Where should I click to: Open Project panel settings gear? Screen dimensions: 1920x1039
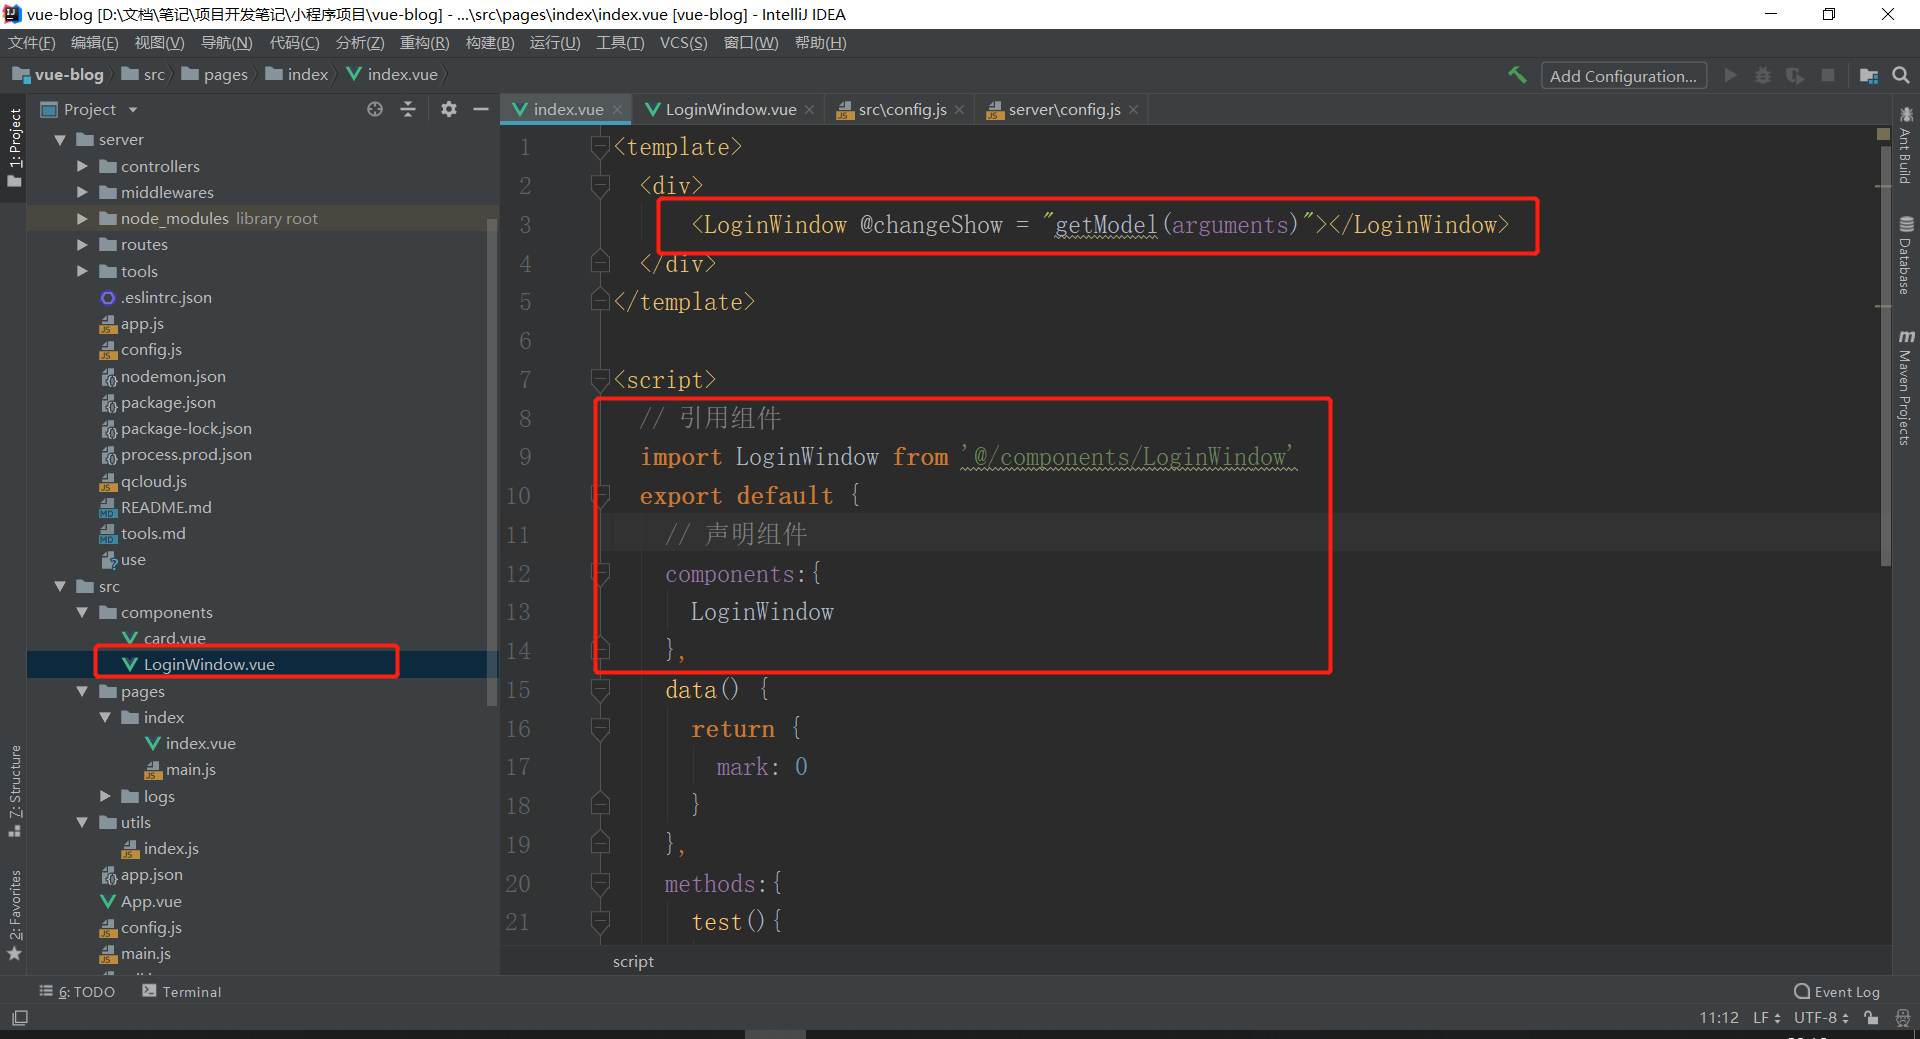(449, 109)
